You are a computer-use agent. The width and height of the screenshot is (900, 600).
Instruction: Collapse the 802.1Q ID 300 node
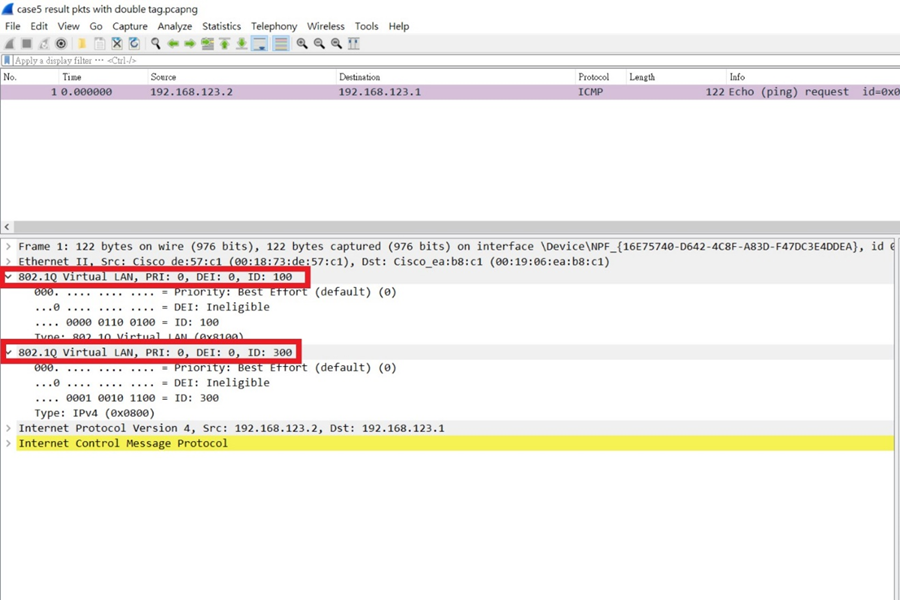(x=8, y=353)
